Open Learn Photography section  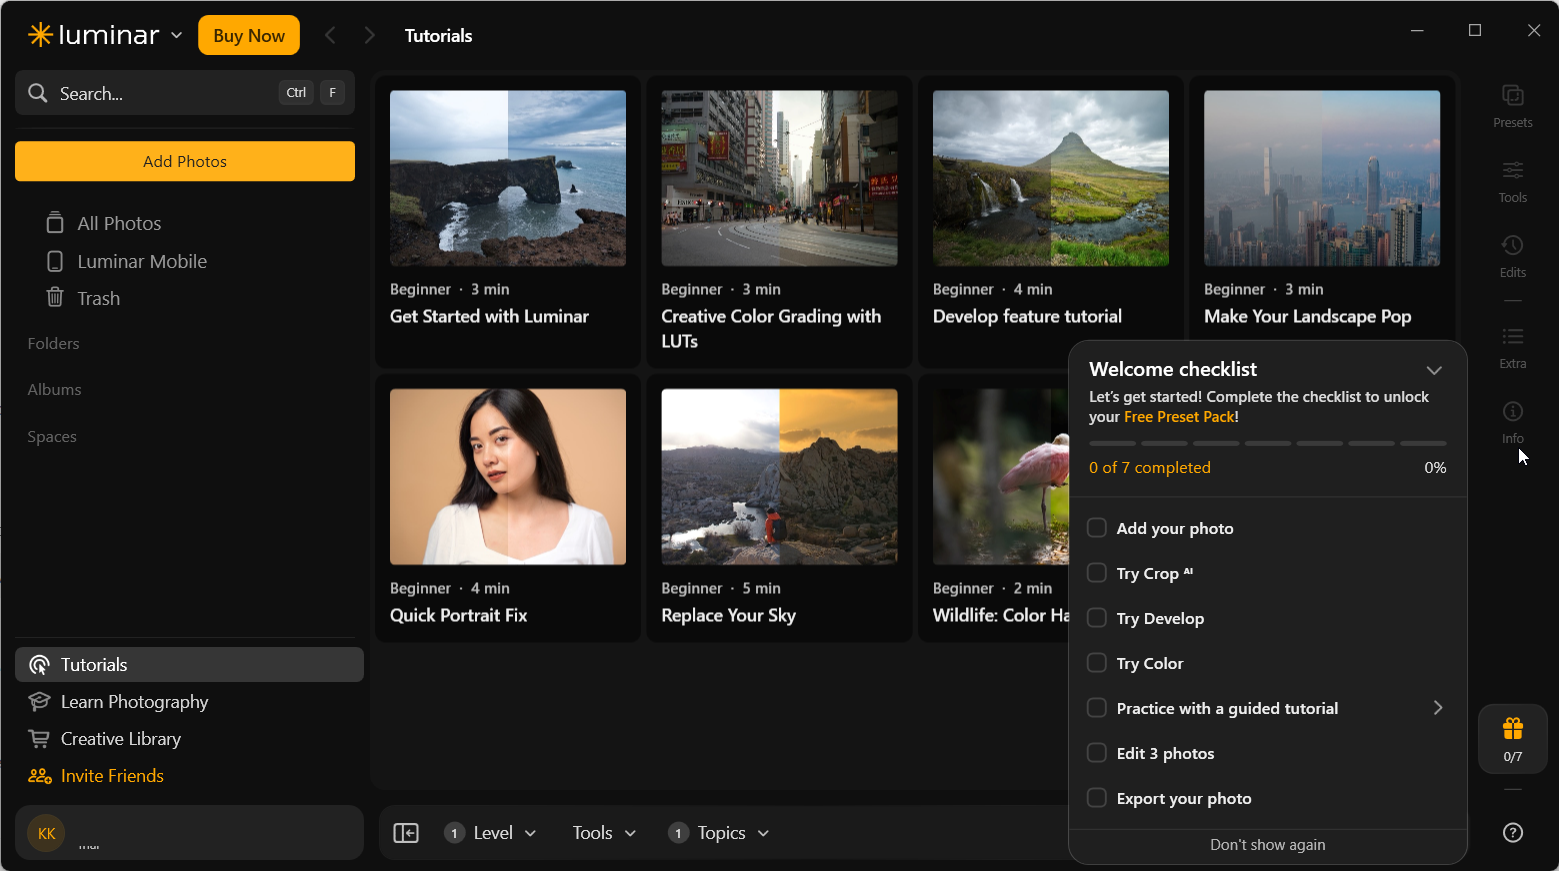[x=119, y=702]
